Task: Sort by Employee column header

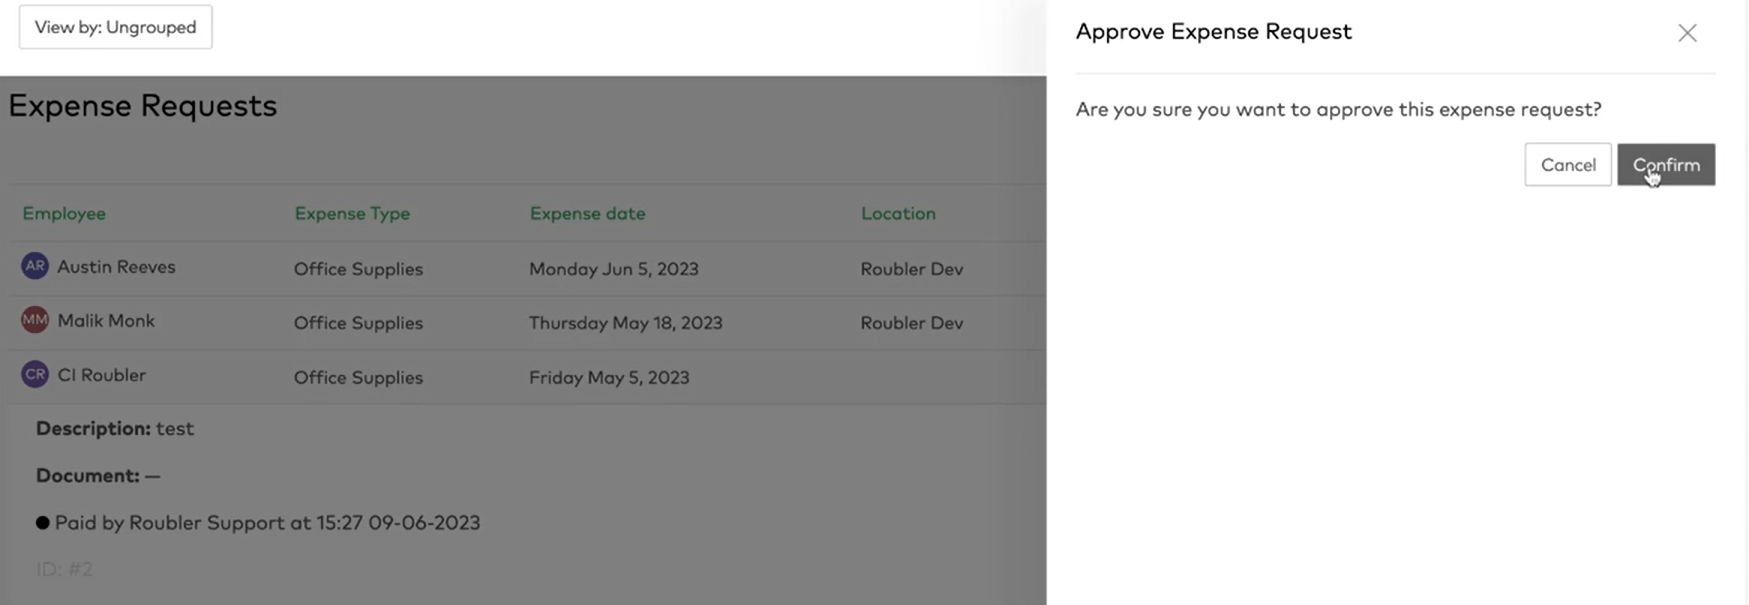Action: click(x=64, y=213)
